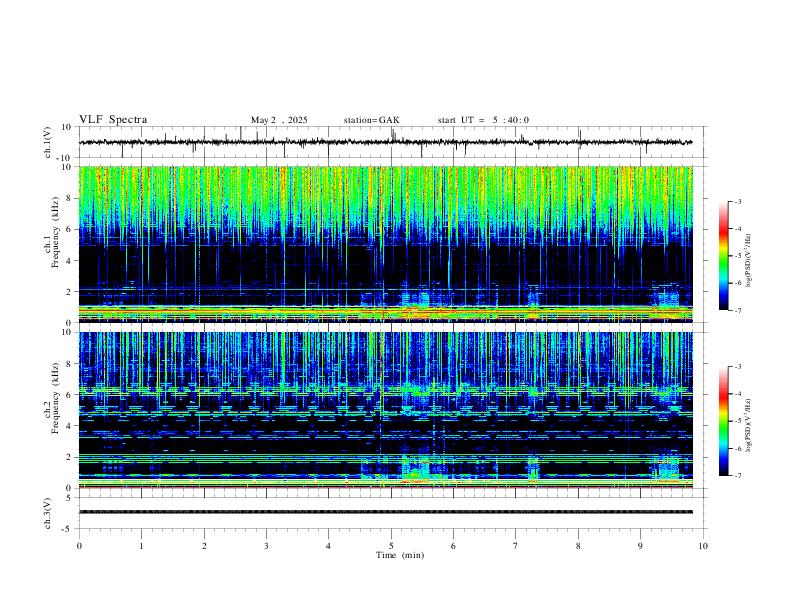Click the "8" kHz tick on ch.1 spectrogram
Screen dimensions: 792x612
point(69,198)
